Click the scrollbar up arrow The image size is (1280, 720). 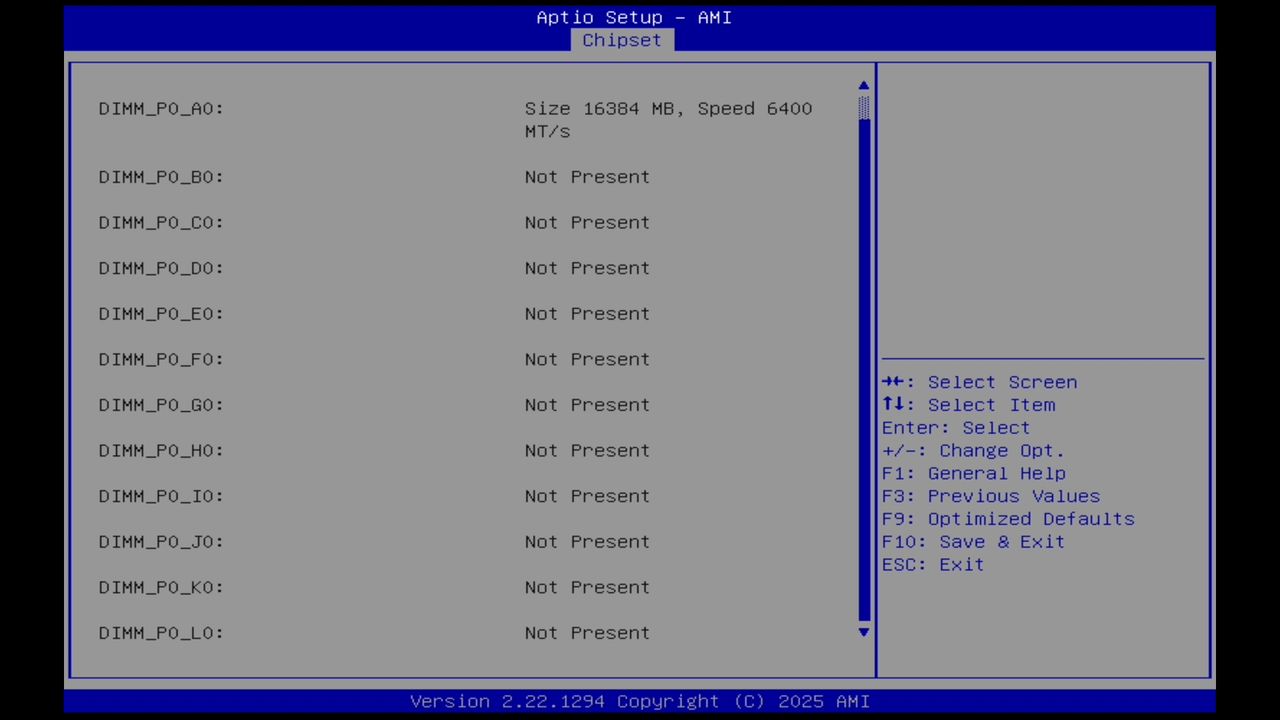point(863,85)
